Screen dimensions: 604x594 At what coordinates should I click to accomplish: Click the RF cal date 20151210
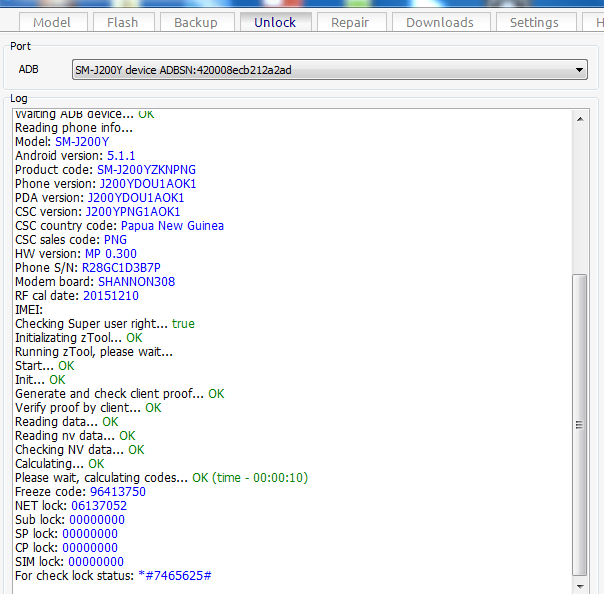(110, 296)
